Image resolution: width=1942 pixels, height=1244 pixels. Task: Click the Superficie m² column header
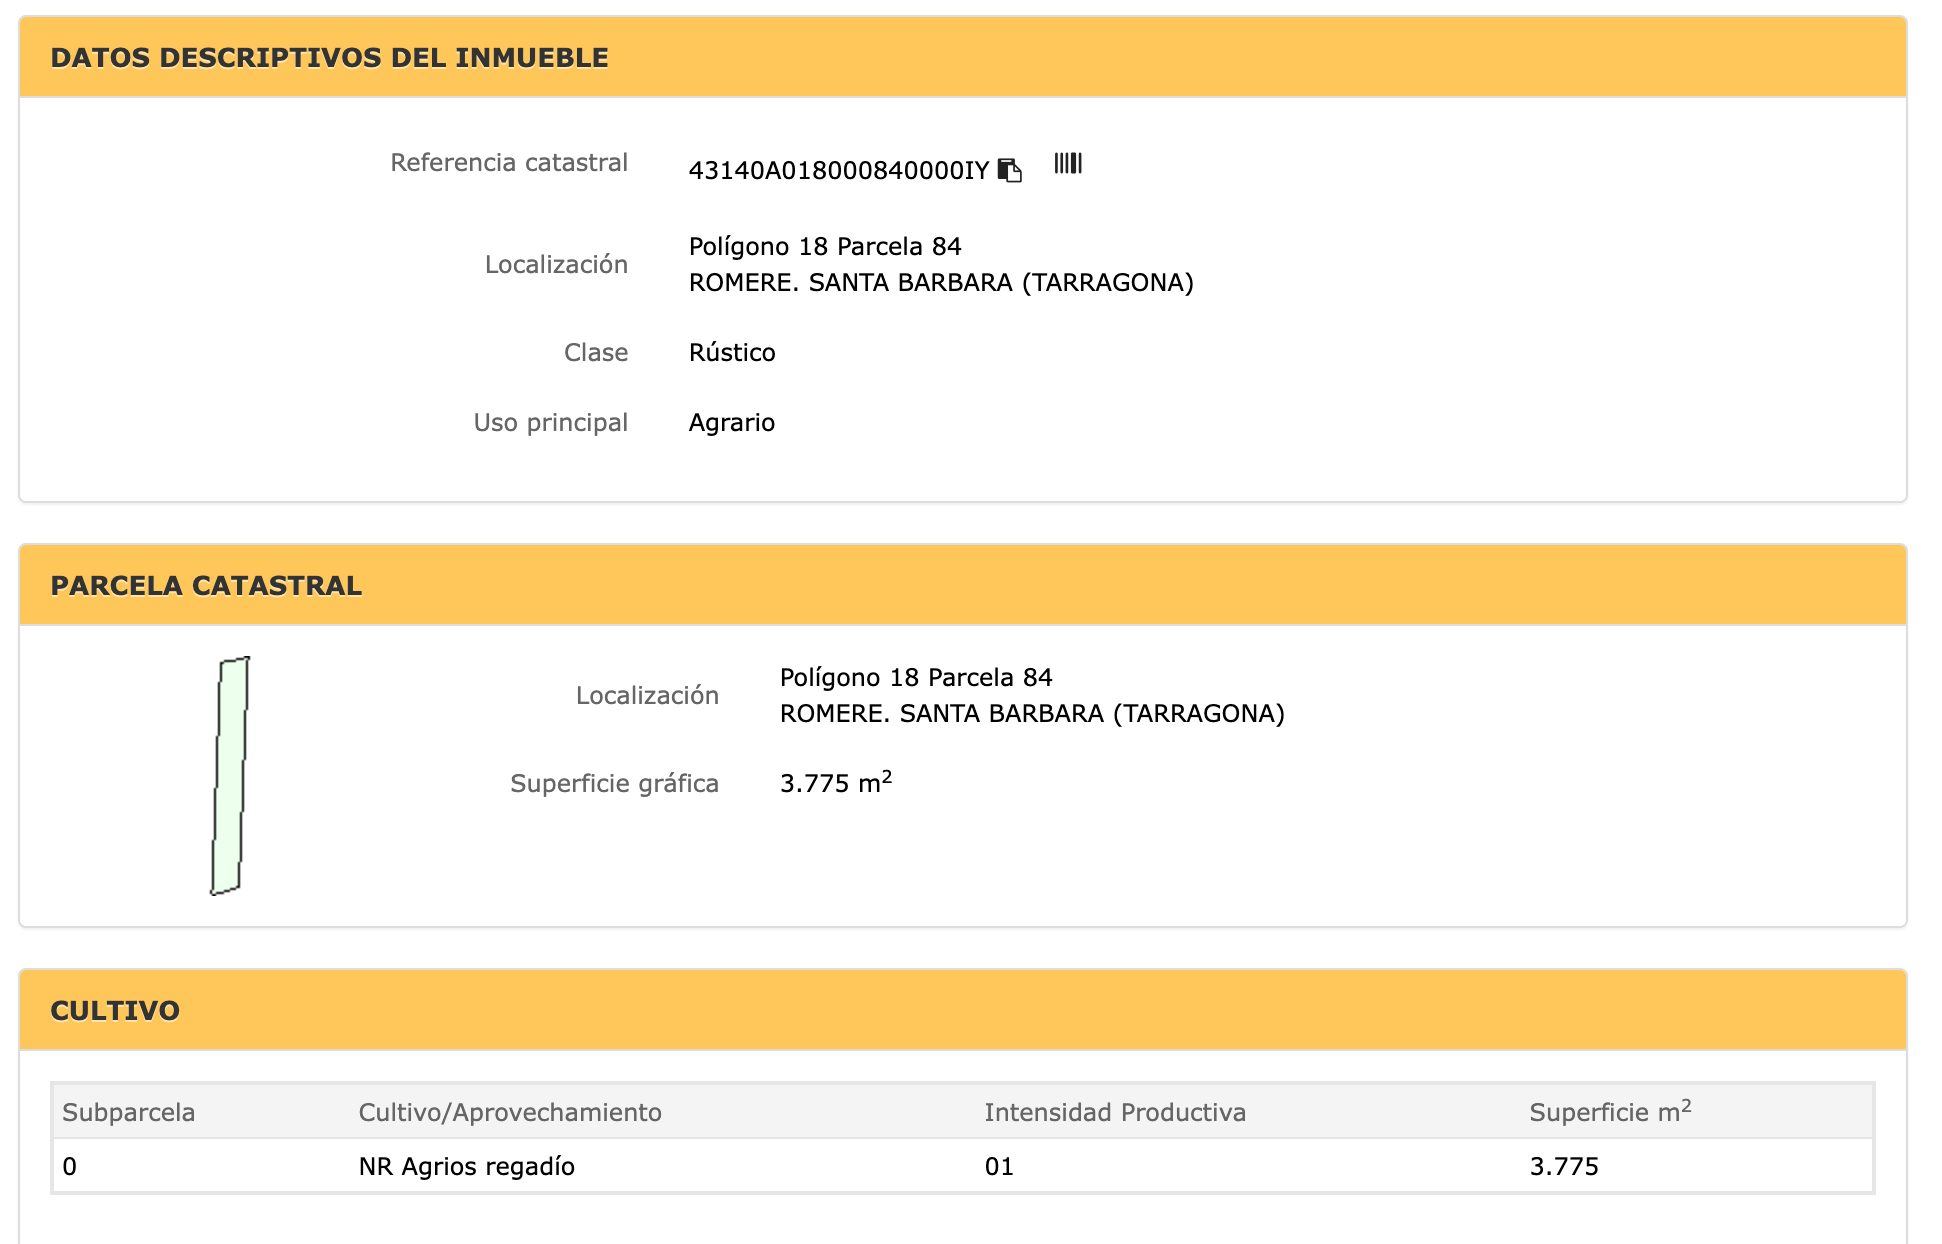coord(1610,1112)
